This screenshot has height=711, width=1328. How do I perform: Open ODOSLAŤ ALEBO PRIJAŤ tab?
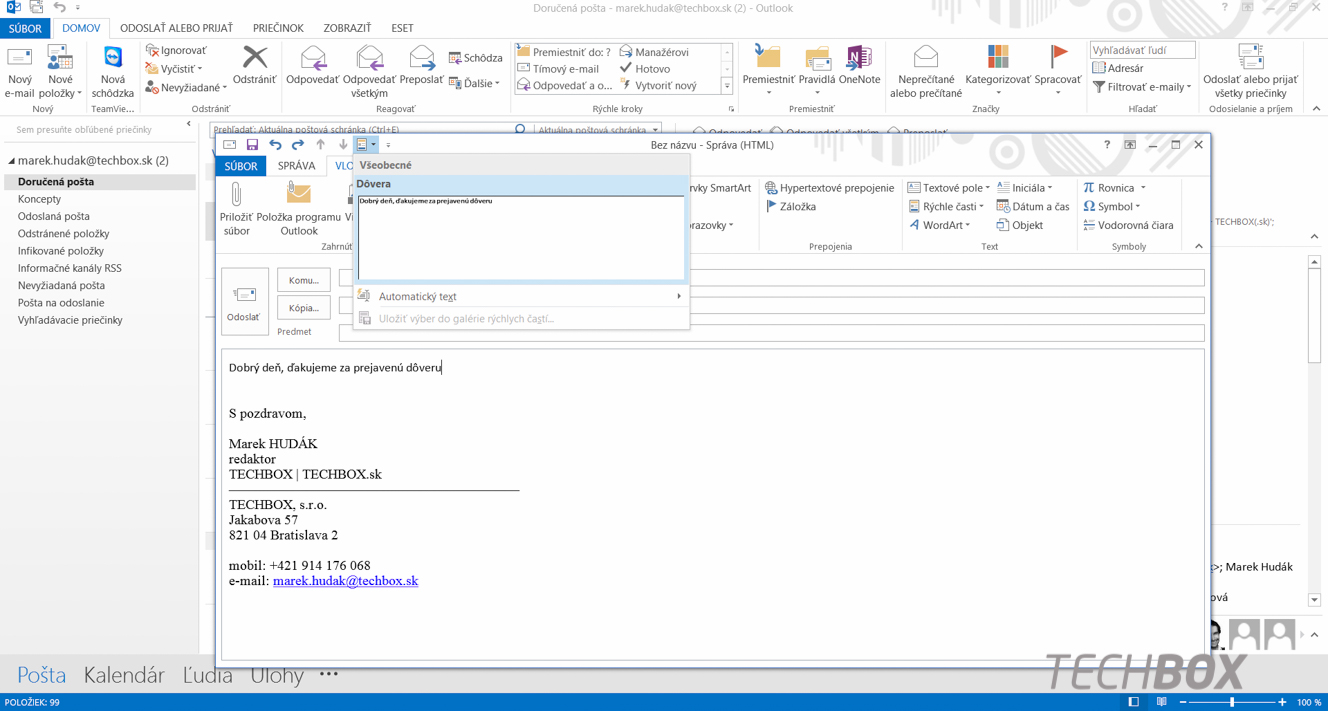click(176, 28)
